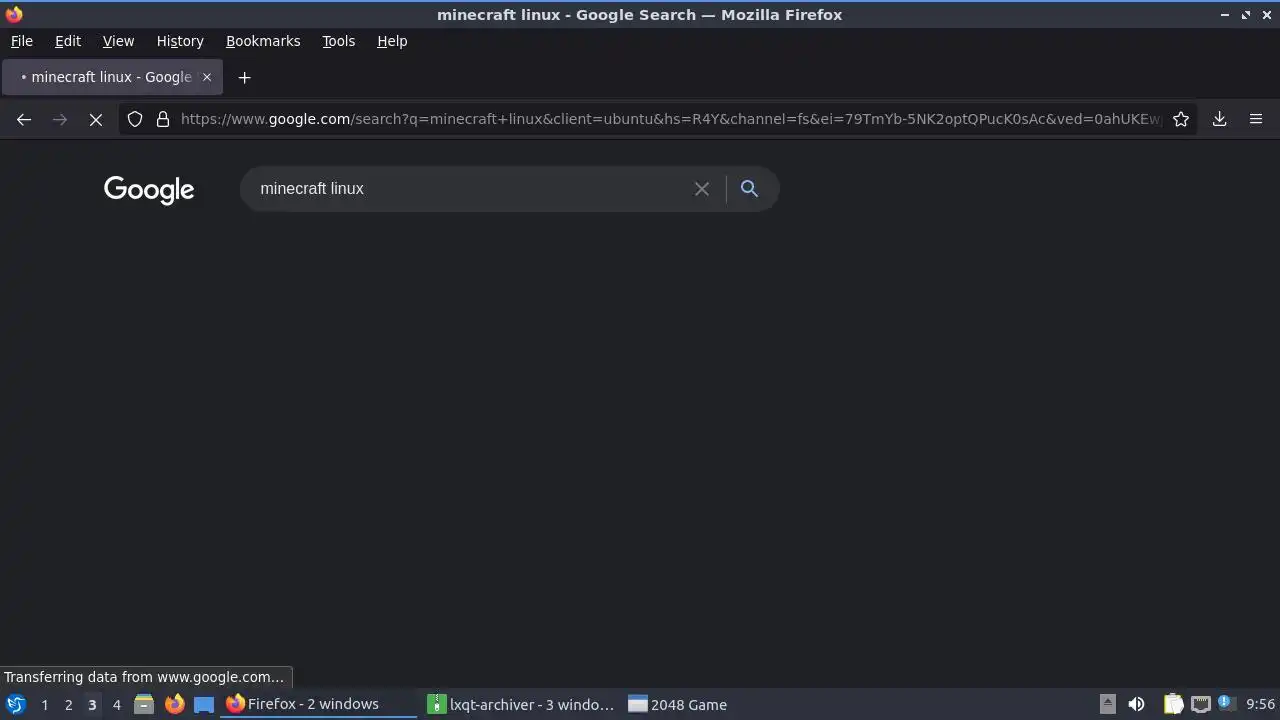Minimize the Firefox window

(x=1225, y=15)
